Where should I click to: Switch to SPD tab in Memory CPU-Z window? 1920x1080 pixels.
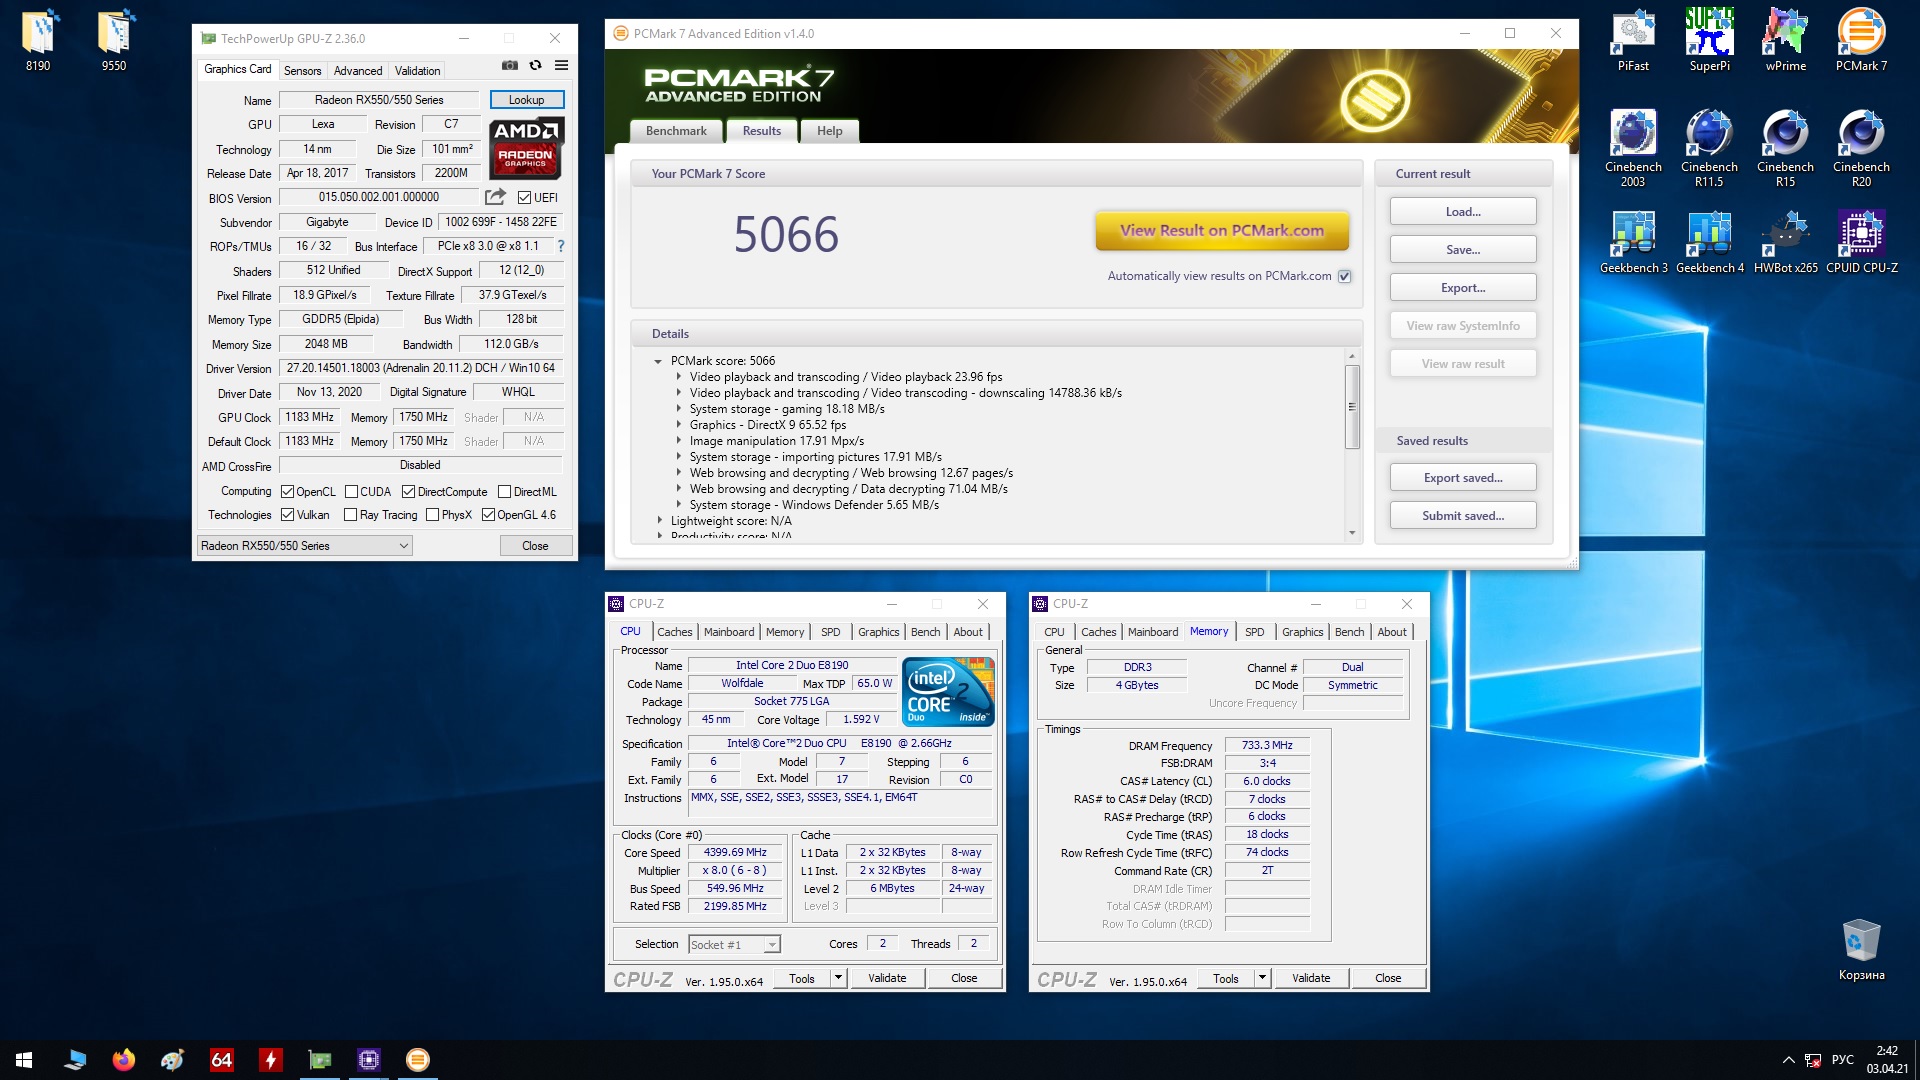click(1254, 632)
